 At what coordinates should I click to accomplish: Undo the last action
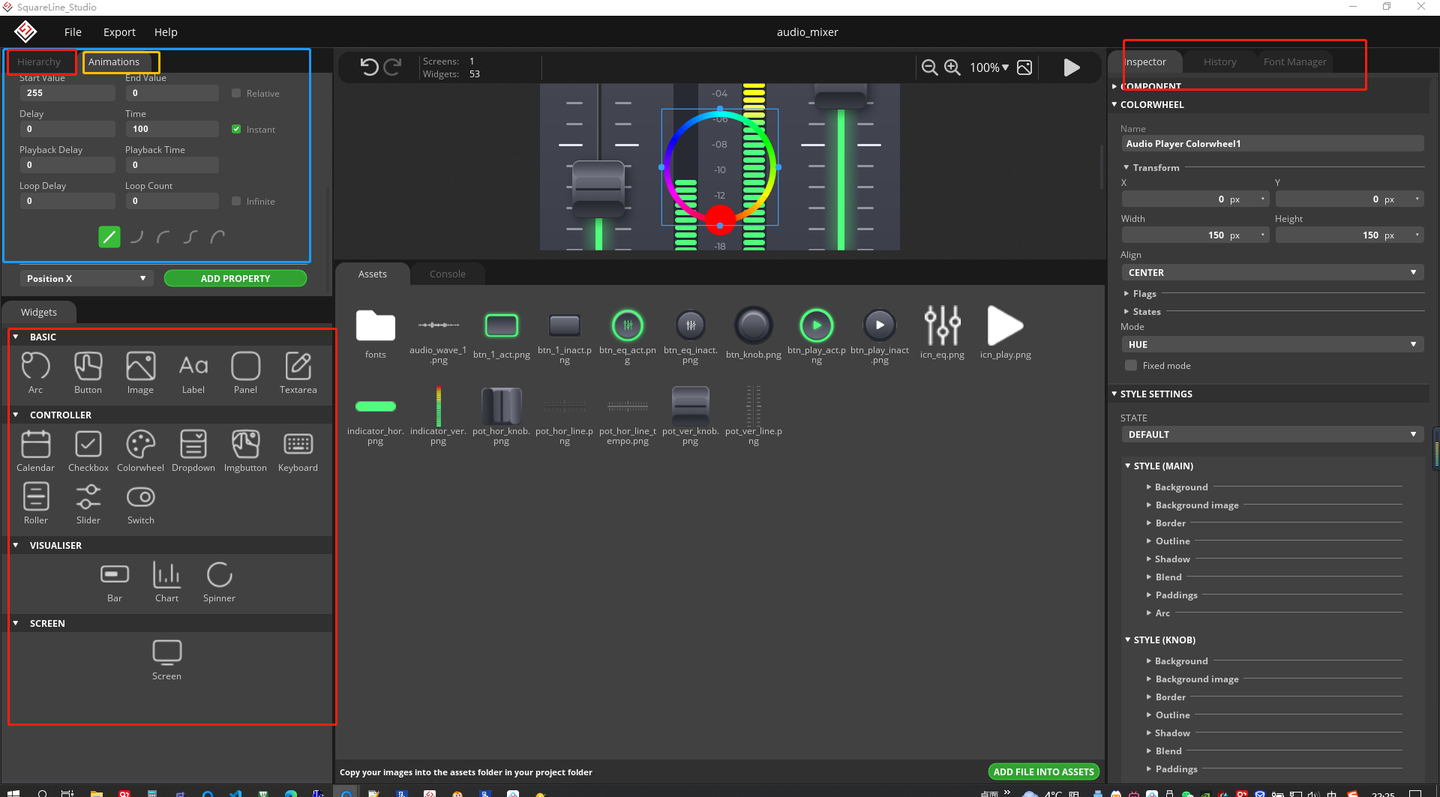369,67
